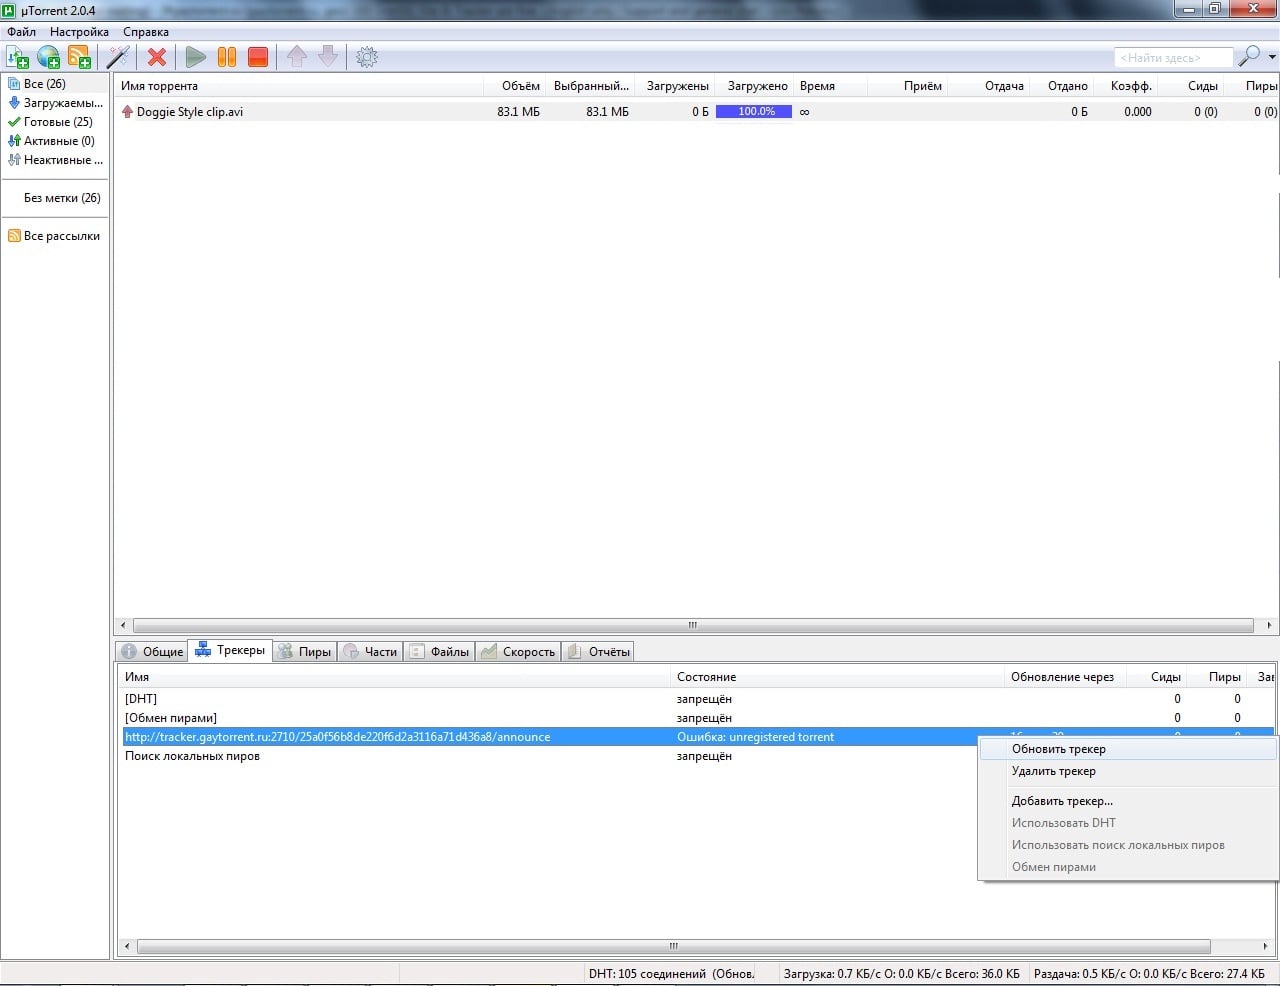1280x986 pixels.
Task: Select 'Неактивные' category in sidebar
Action: pos(56,160)
